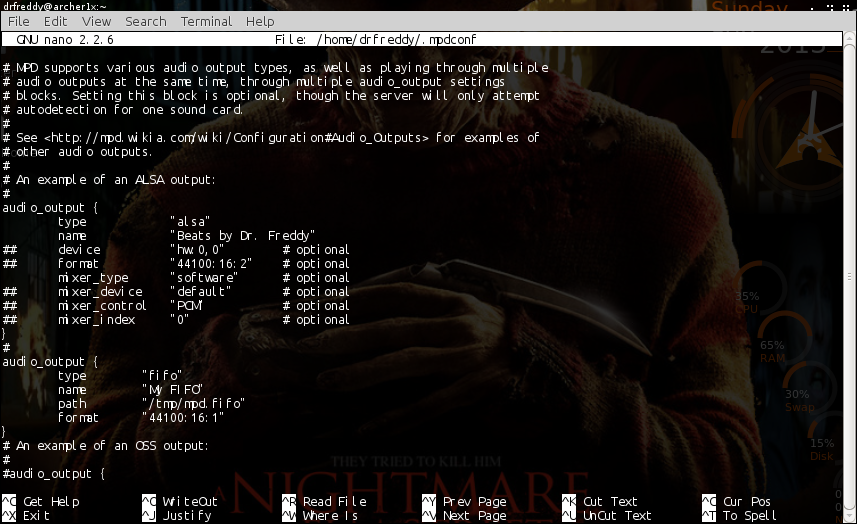Open the View menu

96,21
